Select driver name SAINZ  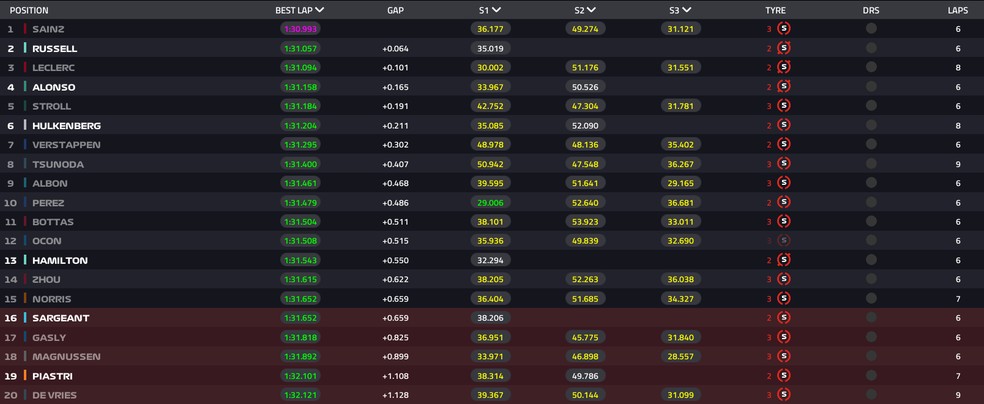tap(48, 29)
